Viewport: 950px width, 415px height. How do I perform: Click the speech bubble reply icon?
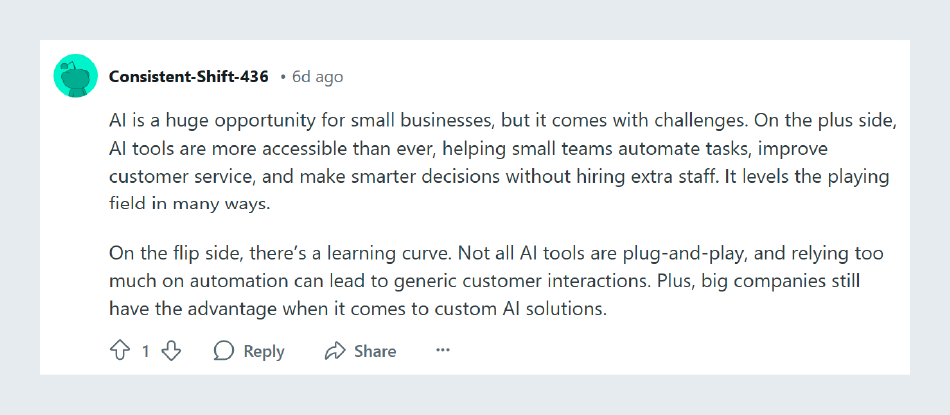click(224, 351)
